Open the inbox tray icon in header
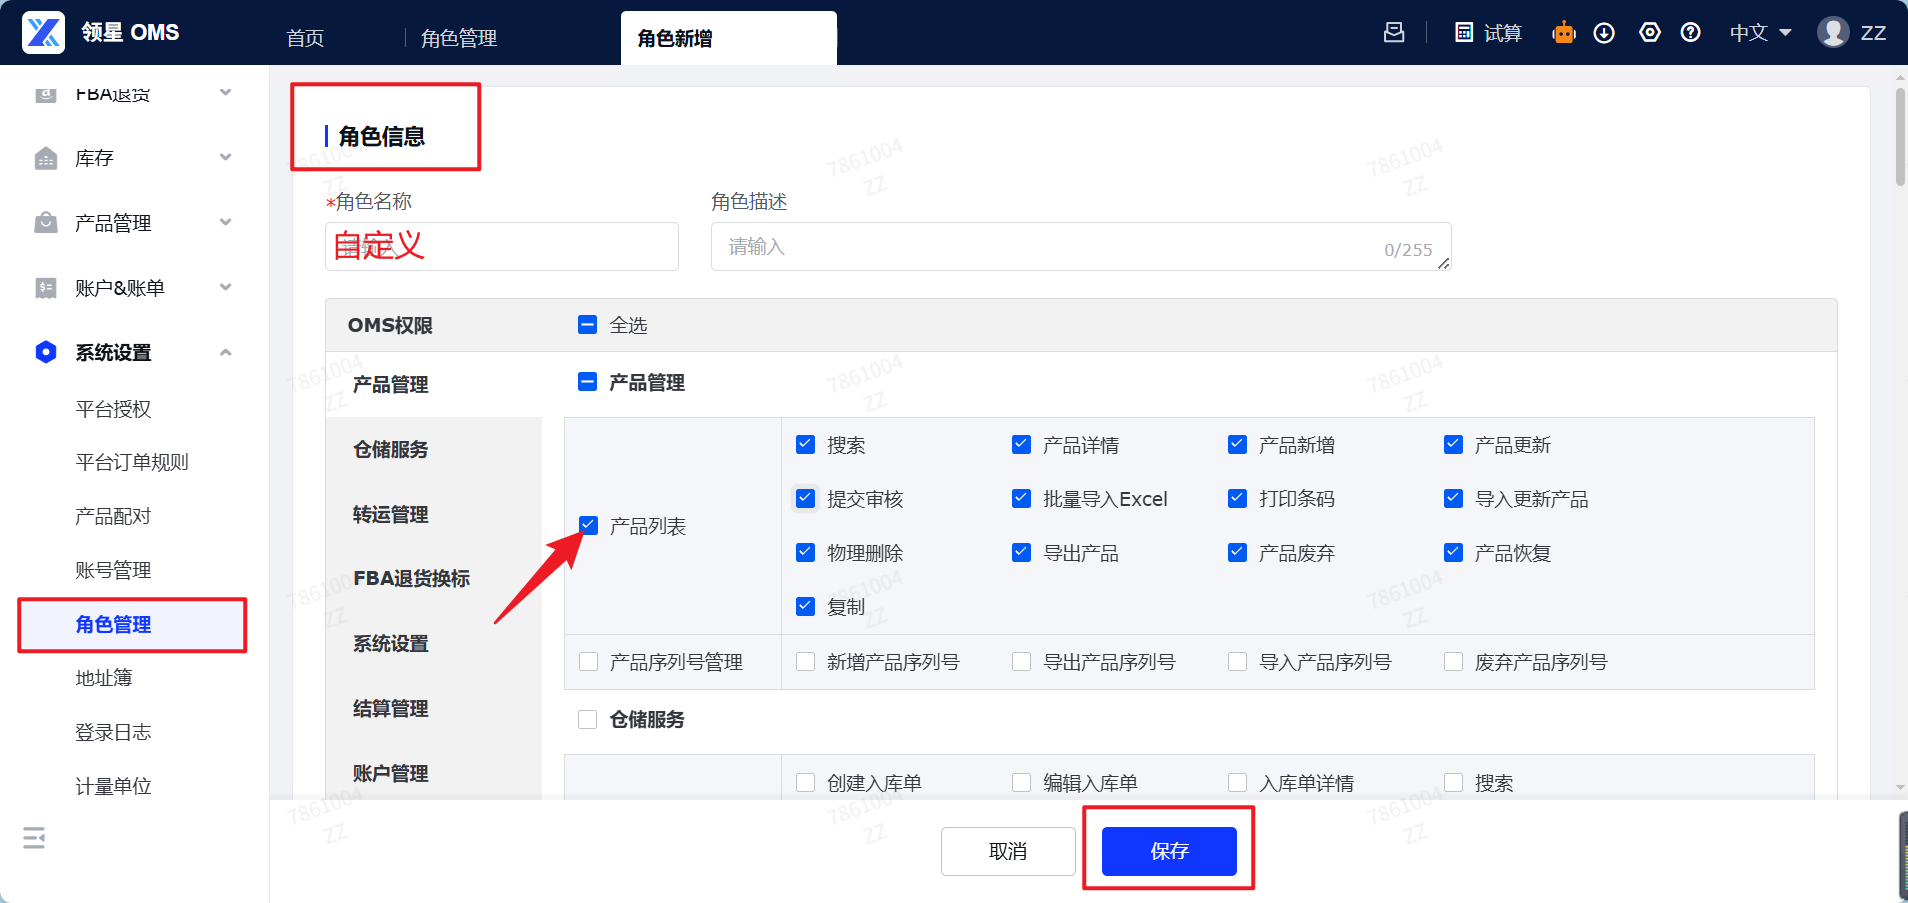 tap(1394, 32)
